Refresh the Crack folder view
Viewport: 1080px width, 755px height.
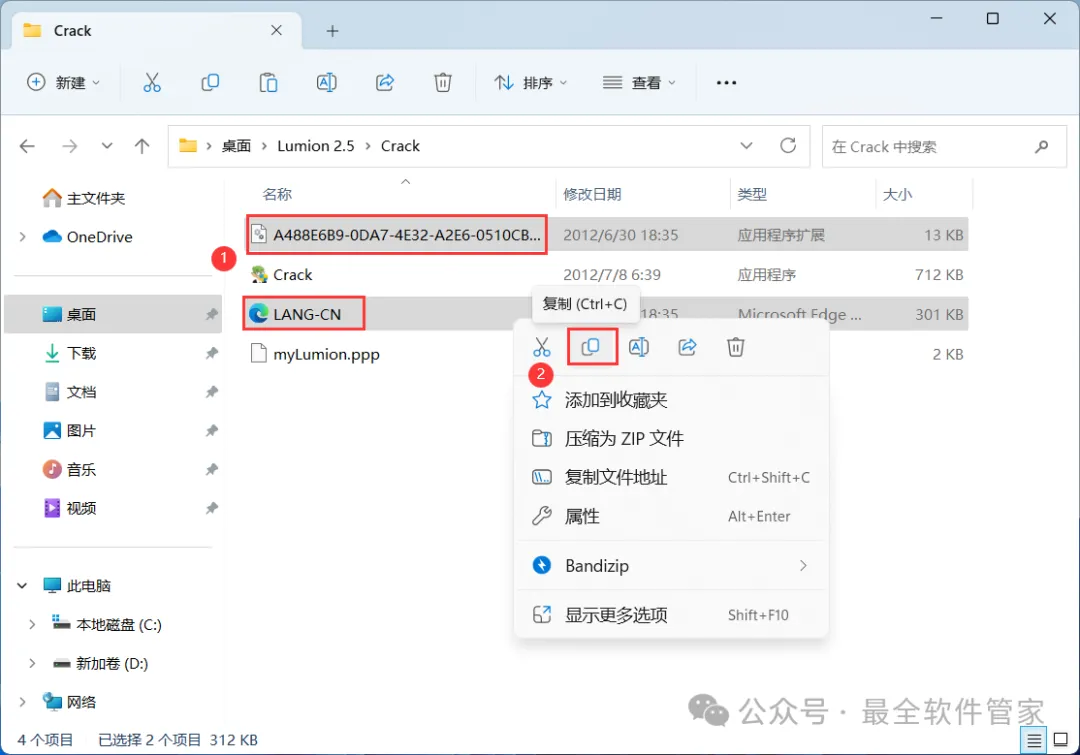(x=788, y=146)
